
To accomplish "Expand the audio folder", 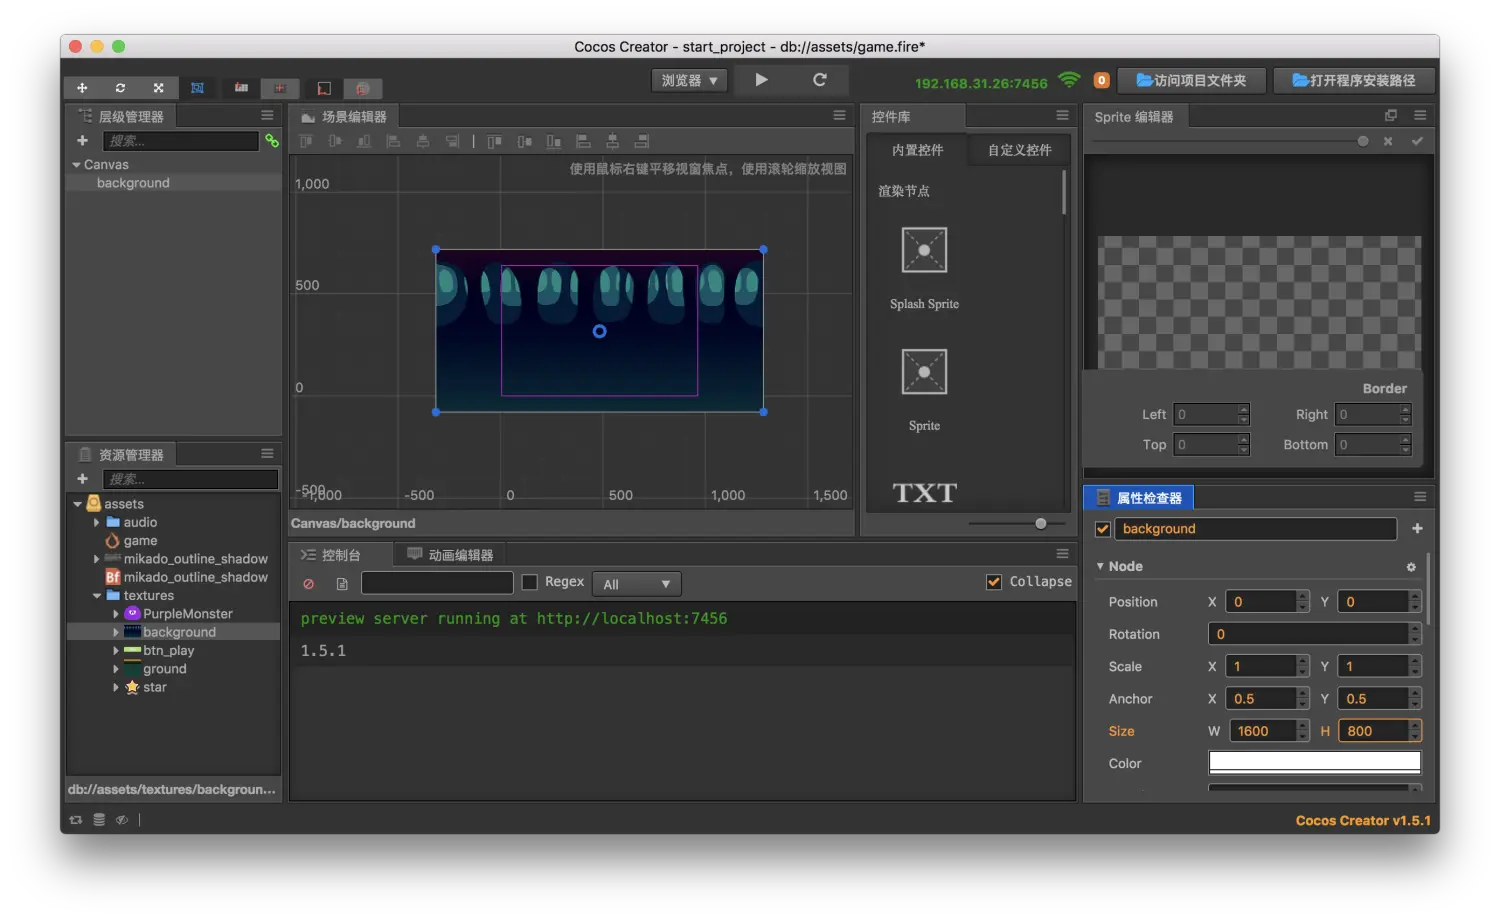I will point(97,522).
